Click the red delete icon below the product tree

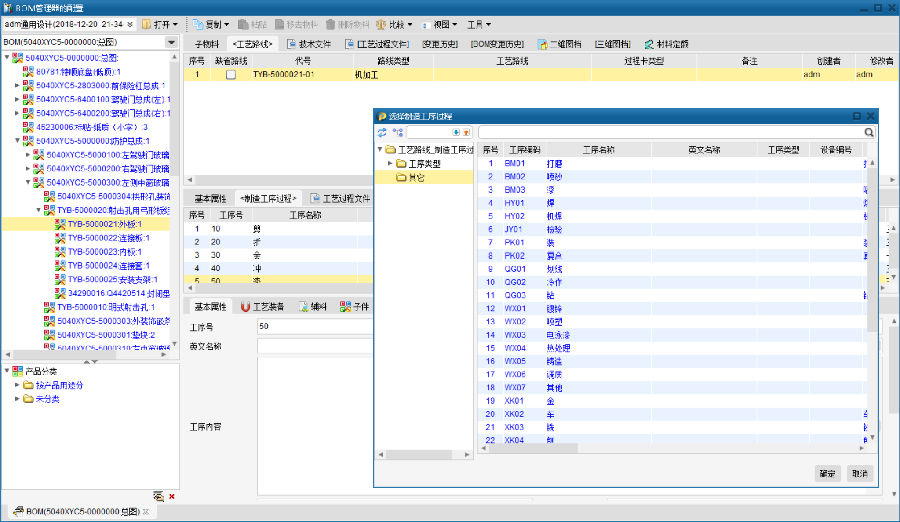[172, 497]
